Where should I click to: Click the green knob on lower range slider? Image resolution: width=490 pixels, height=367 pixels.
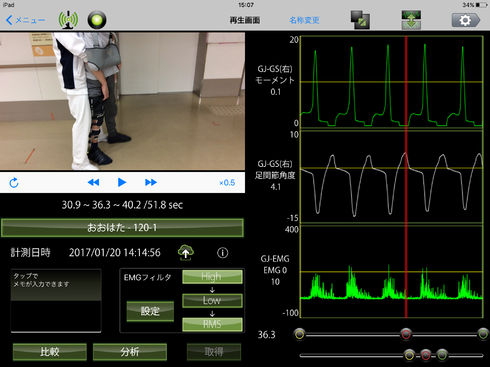442,355
